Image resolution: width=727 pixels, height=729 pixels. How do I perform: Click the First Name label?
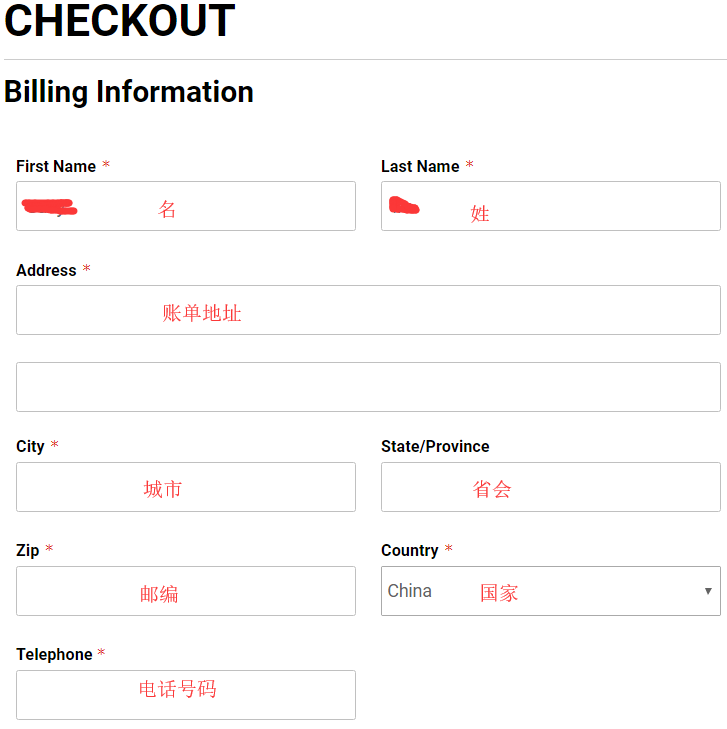56,166
